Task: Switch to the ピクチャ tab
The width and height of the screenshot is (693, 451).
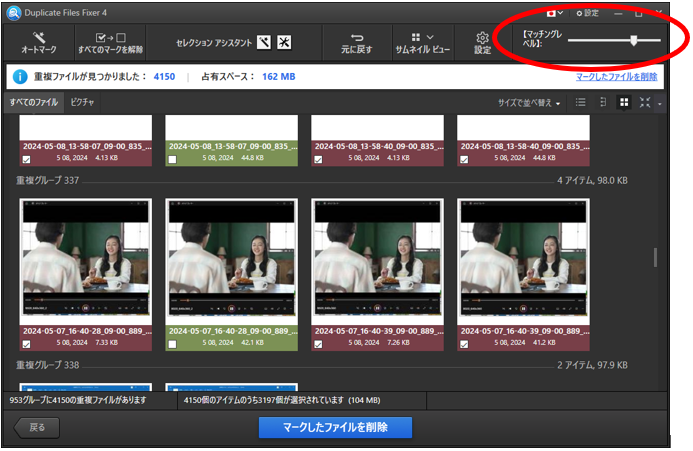Action: coord(82,103)
